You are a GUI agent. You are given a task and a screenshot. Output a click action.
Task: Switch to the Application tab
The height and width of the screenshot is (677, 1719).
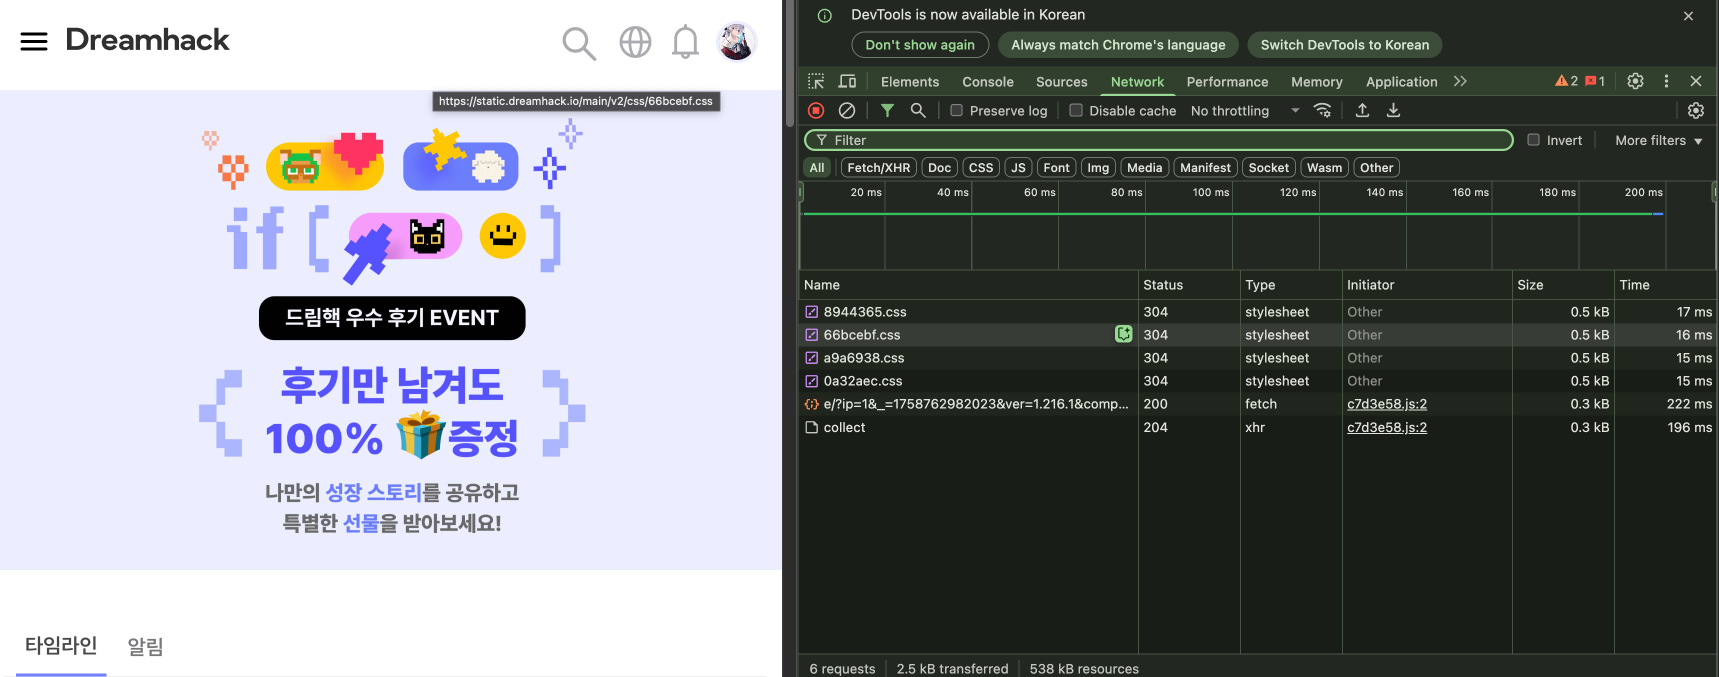(x=1401, y=82)
